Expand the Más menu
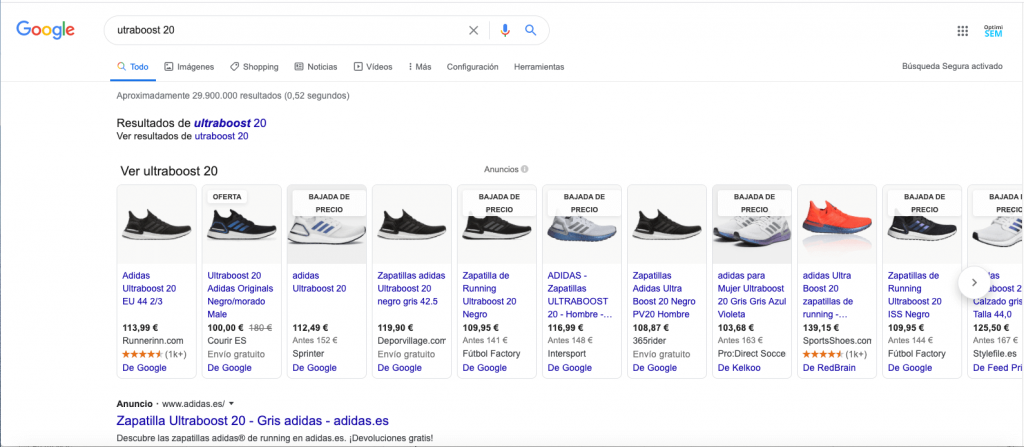 420,67
